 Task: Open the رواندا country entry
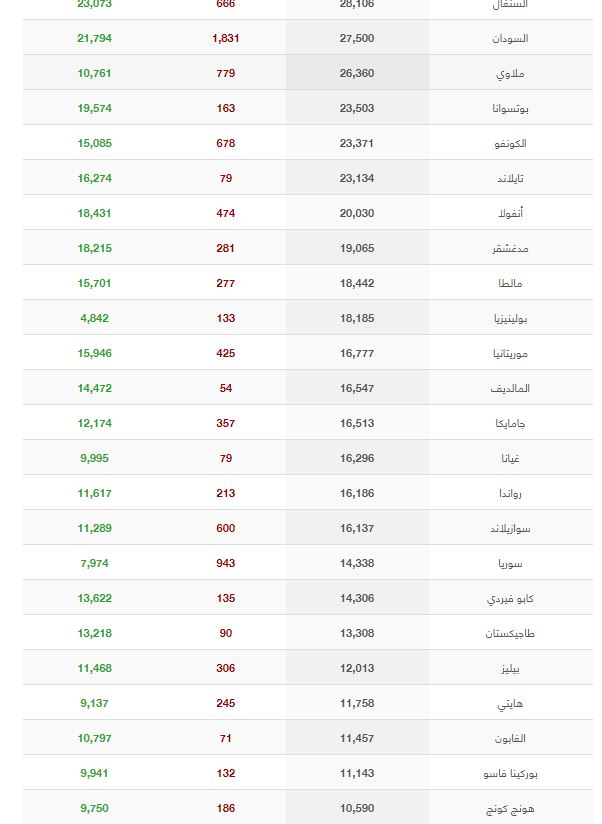pos(510,493)
